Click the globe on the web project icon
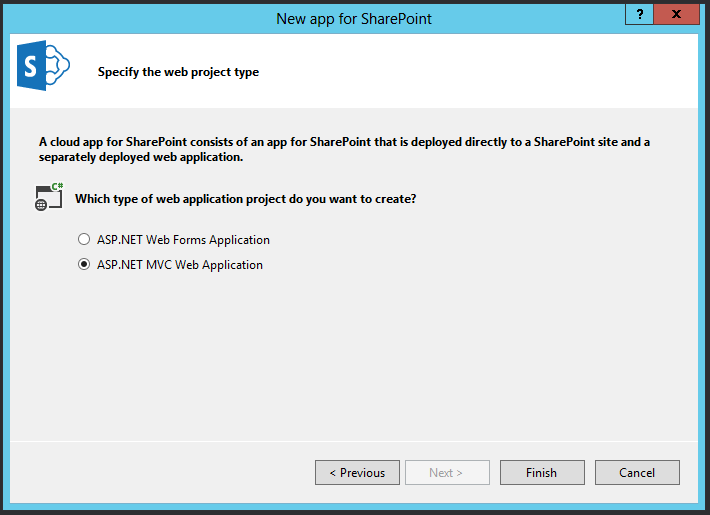This screenshot has width=710, height=515. click(x=41, y=205)
